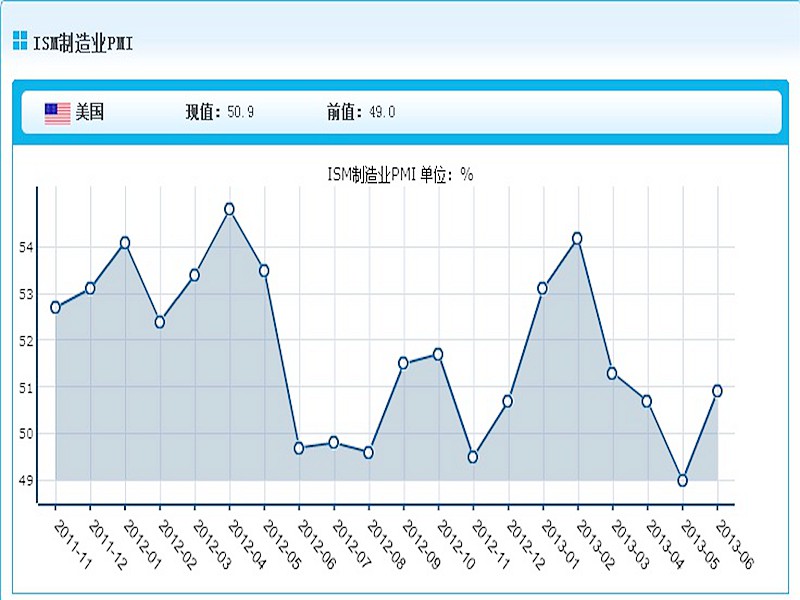800x600 pixels.
Task: Click the United States flag icon
Action: tap(57, 113)
